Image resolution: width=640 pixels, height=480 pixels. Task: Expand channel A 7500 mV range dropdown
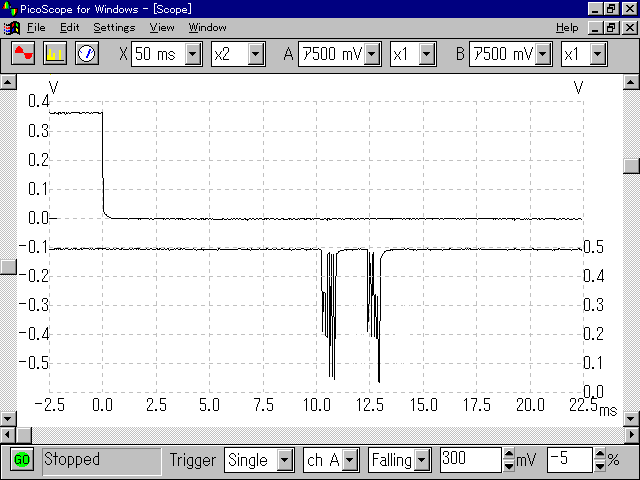(x=372, y=53)
